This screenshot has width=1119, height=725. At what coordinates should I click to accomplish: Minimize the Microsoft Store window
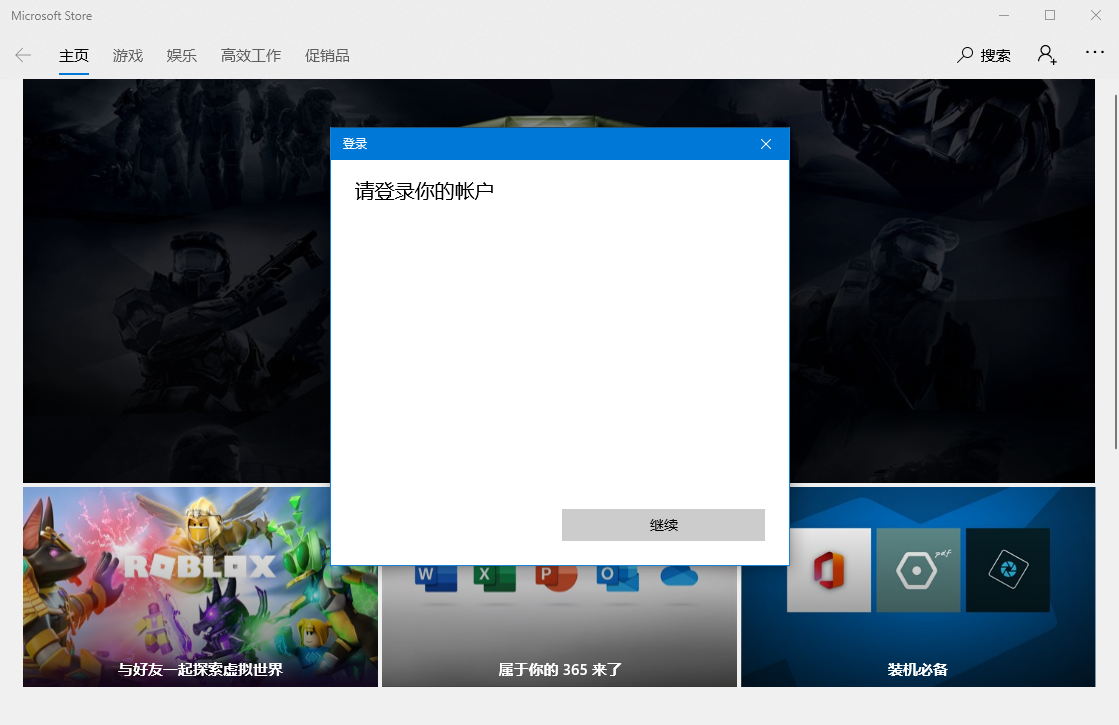tap(1004, 15)
